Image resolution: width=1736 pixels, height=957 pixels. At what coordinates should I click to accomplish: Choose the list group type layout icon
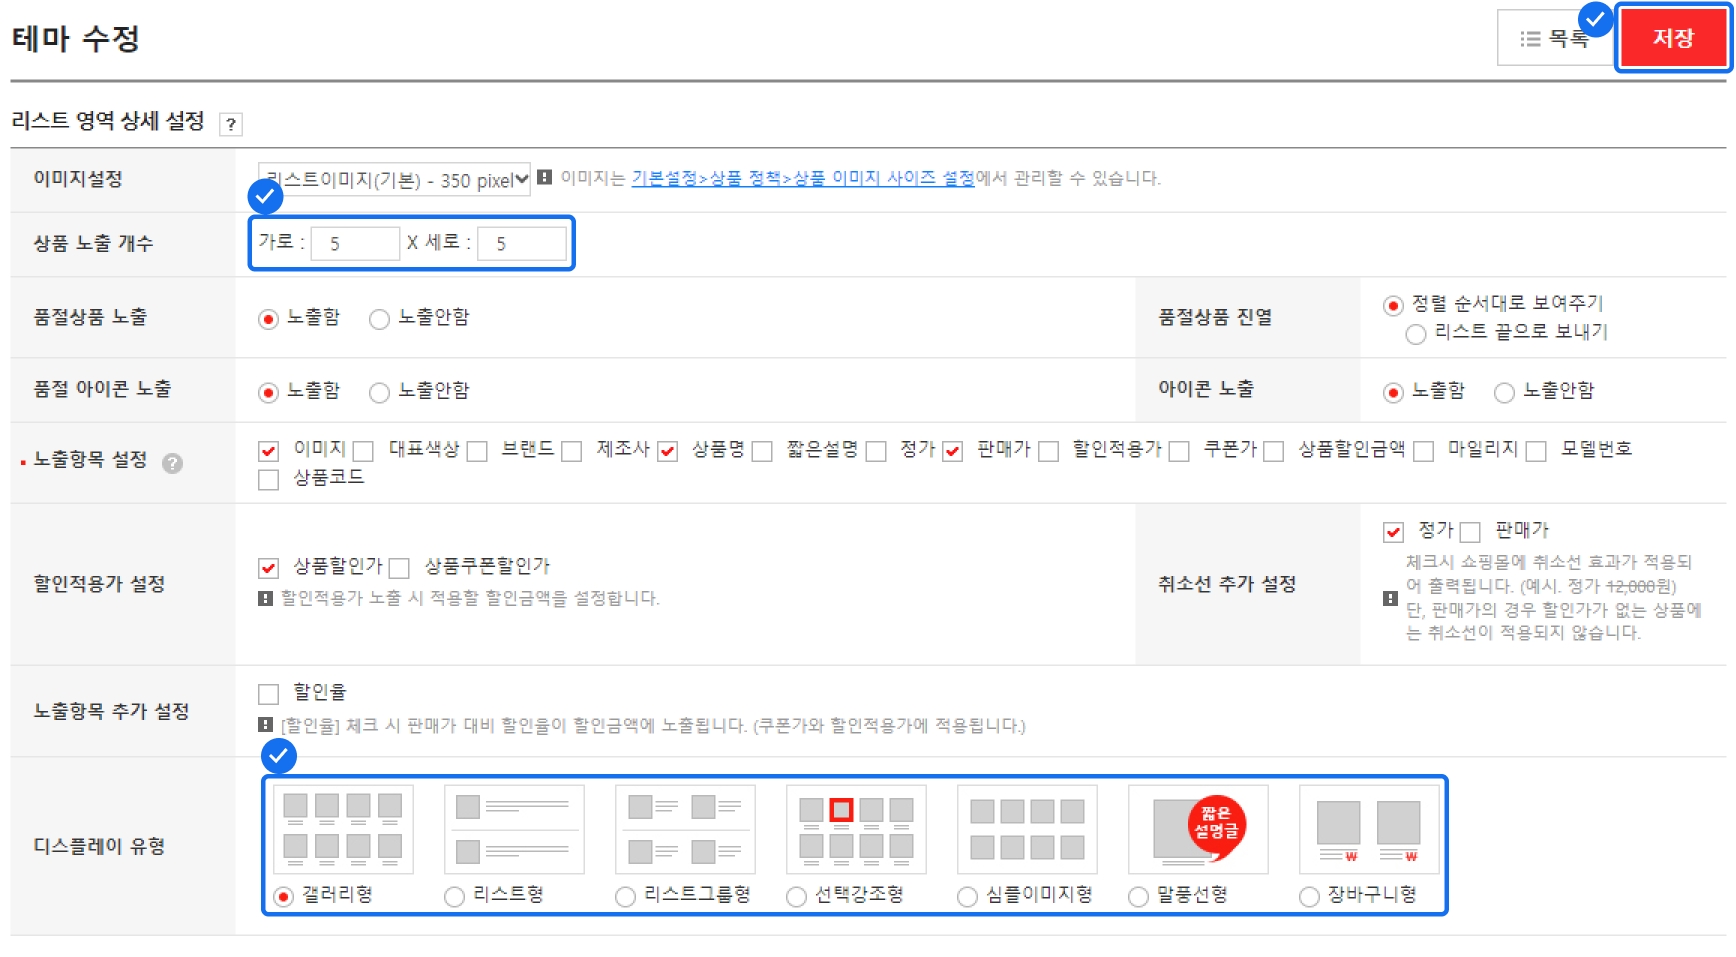(684, 829)
